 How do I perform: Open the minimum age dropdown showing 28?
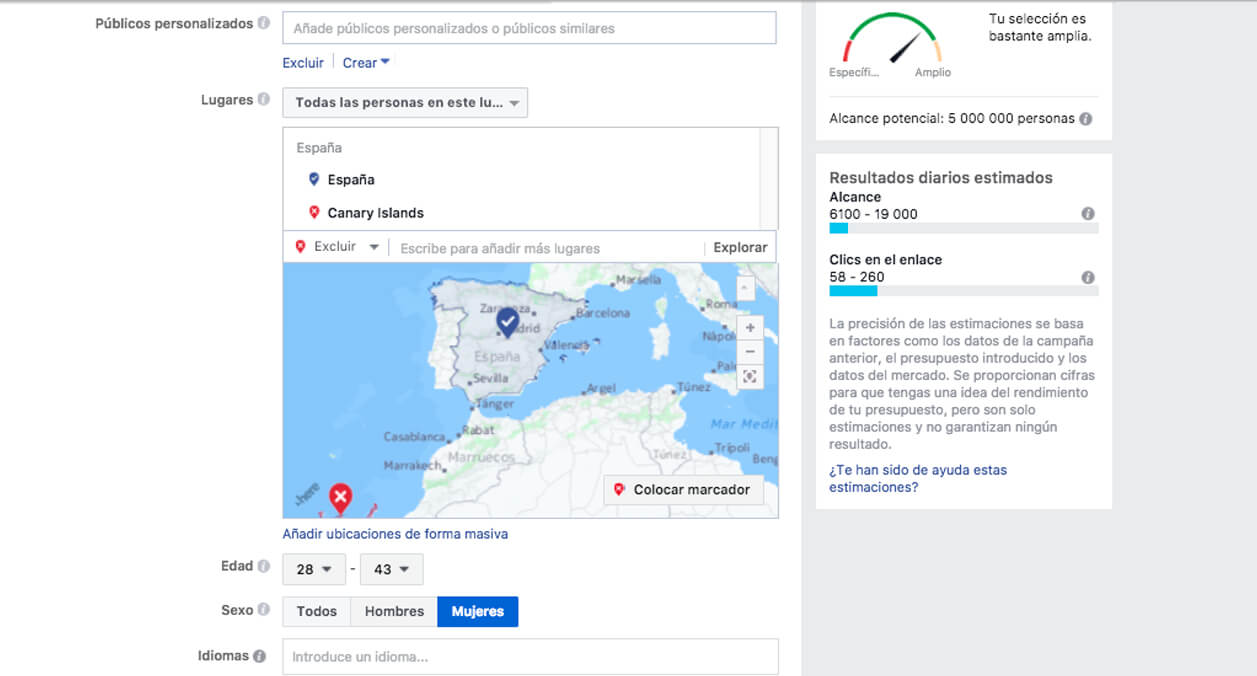314,569
